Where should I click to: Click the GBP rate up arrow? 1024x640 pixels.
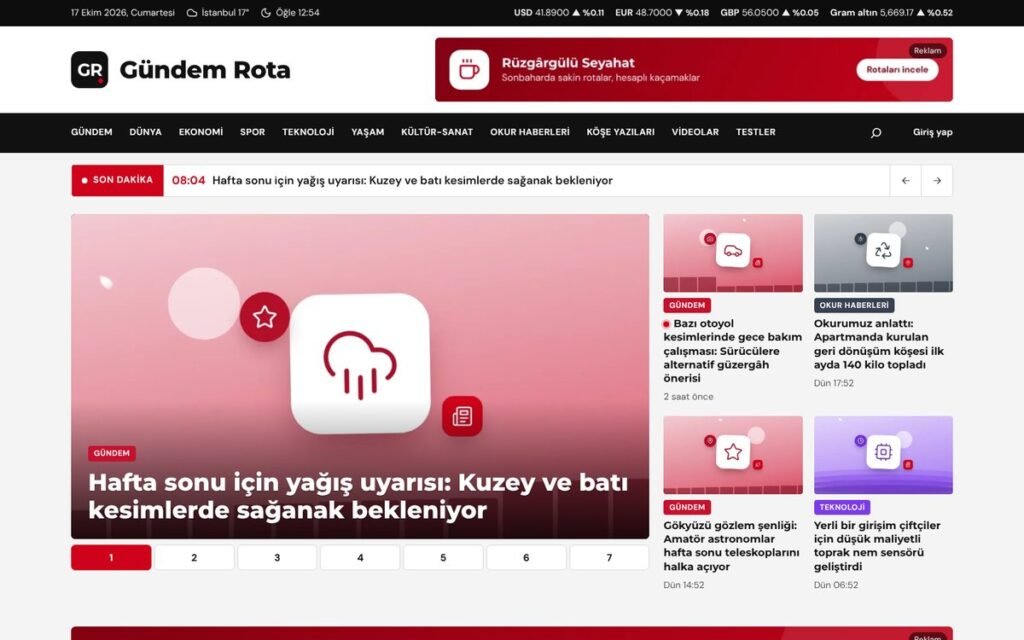[786, 12]
